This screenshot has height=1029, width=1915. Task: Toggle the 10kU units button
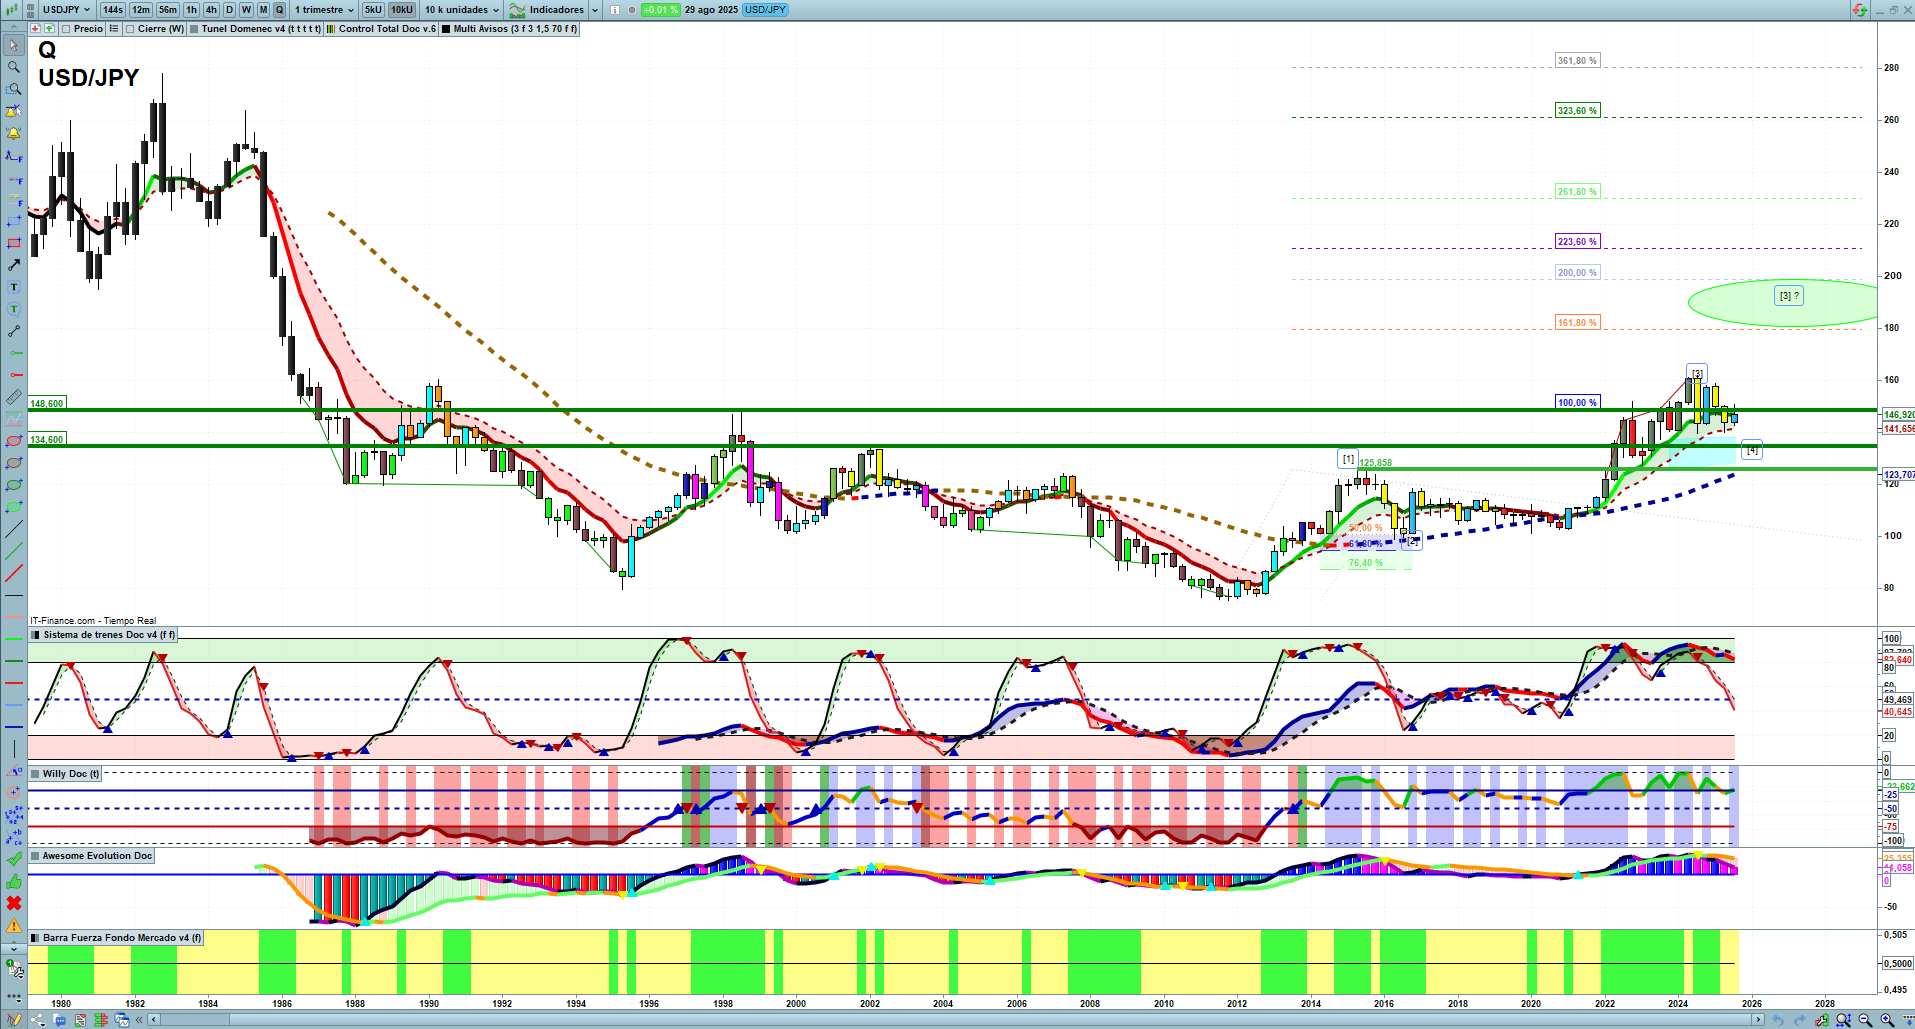coord(402,10)
